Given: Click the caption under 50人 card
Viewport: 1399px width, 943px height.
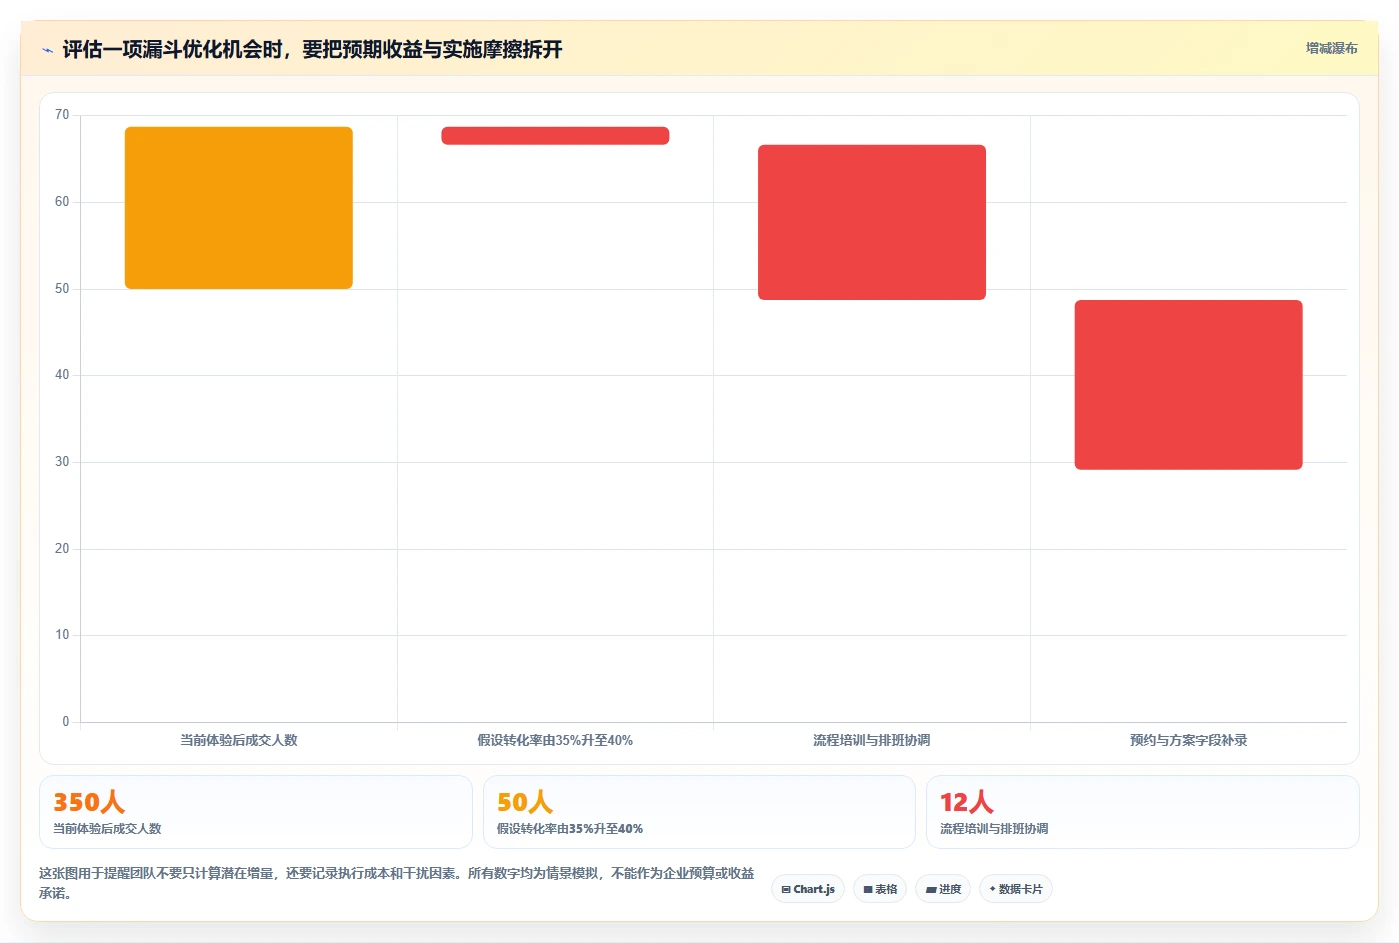Looking at the screenshot, I should (x=570, y=829).
